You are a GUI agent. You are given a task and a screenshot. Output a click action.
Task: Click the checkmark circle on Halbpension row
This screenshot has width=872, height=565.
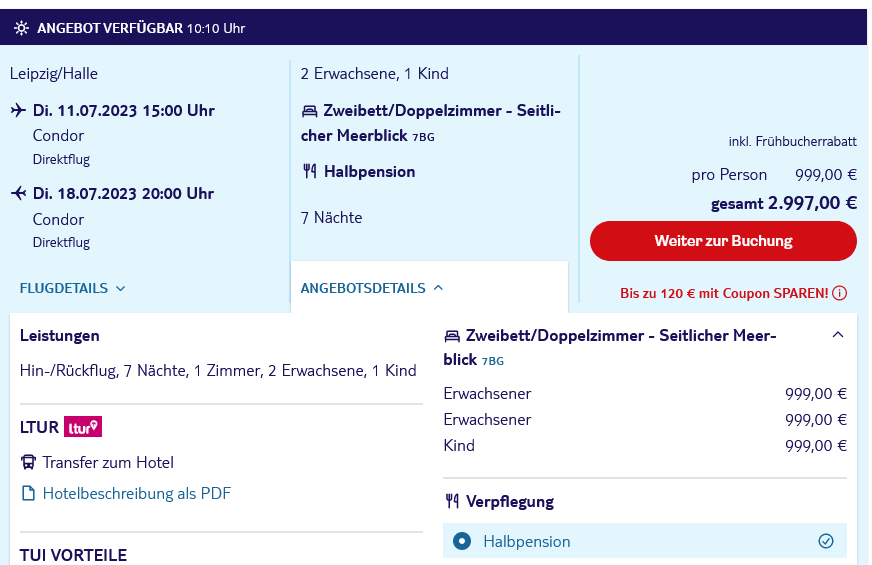(x=826, y=541)
